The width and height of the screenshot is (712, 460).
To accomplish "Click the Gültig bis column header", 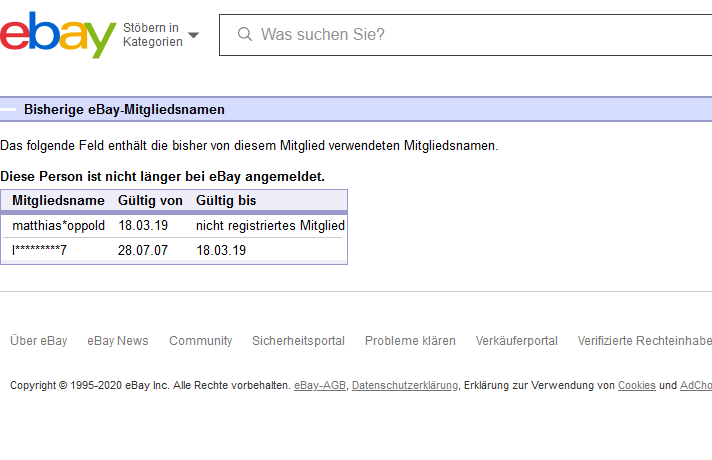I will tap(226, 200).
